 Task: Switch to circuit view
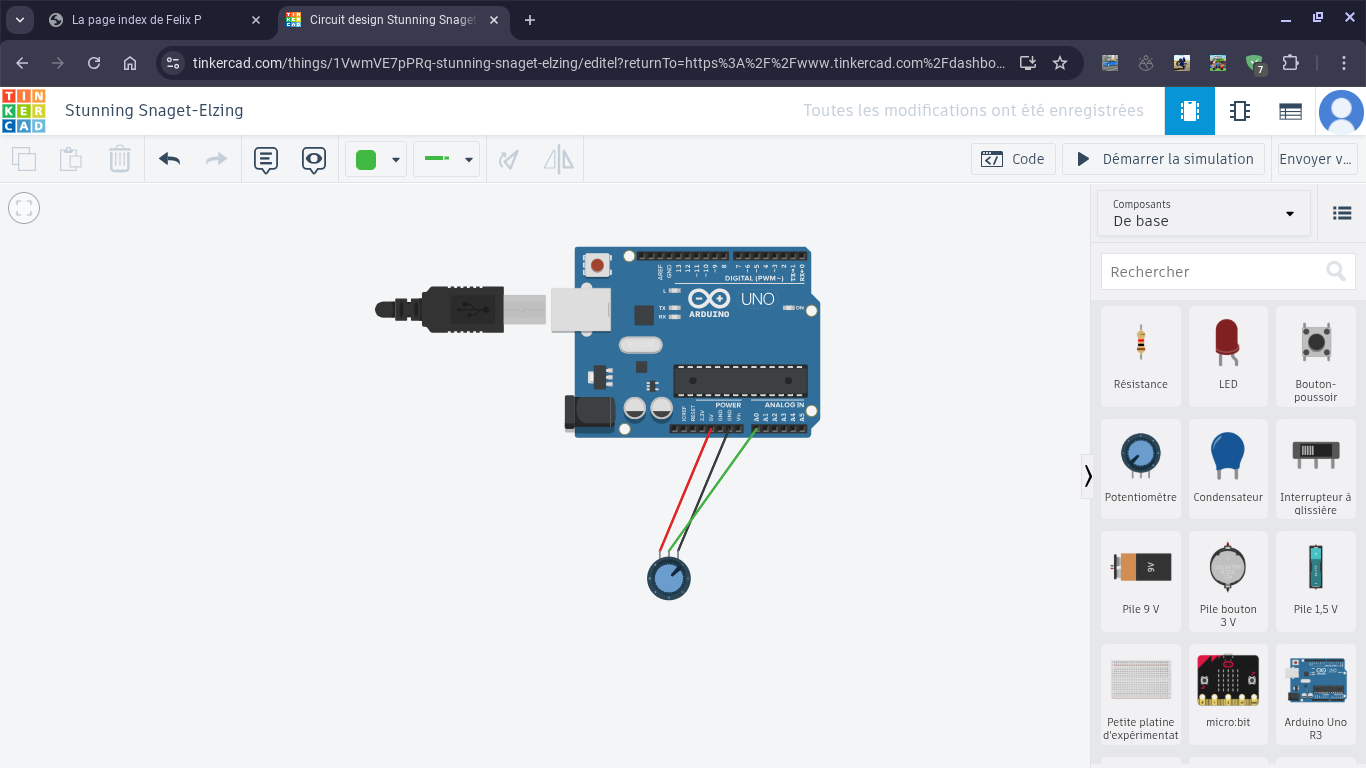(1190, 111)
